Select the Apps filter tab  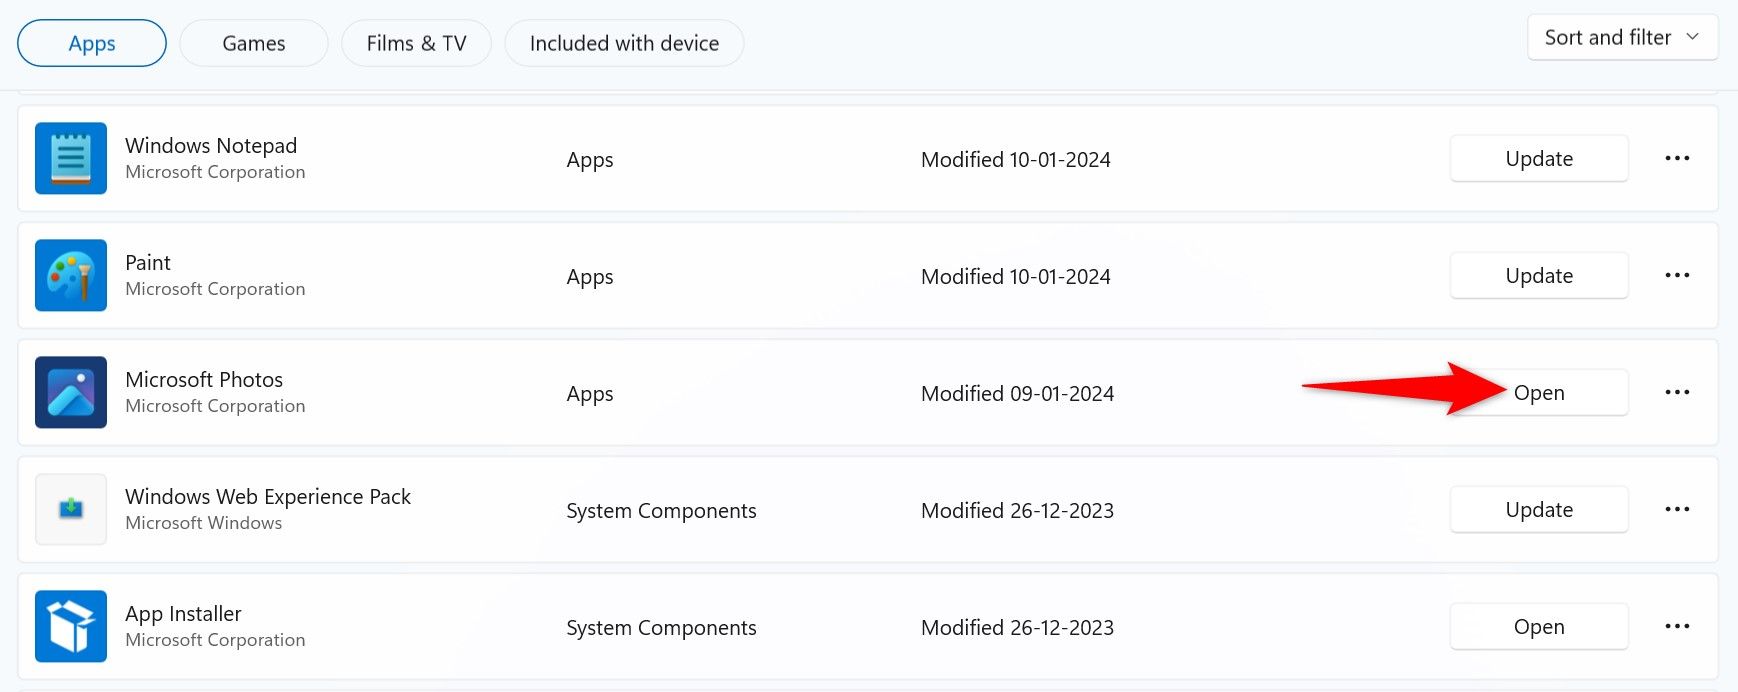[92, 44]
